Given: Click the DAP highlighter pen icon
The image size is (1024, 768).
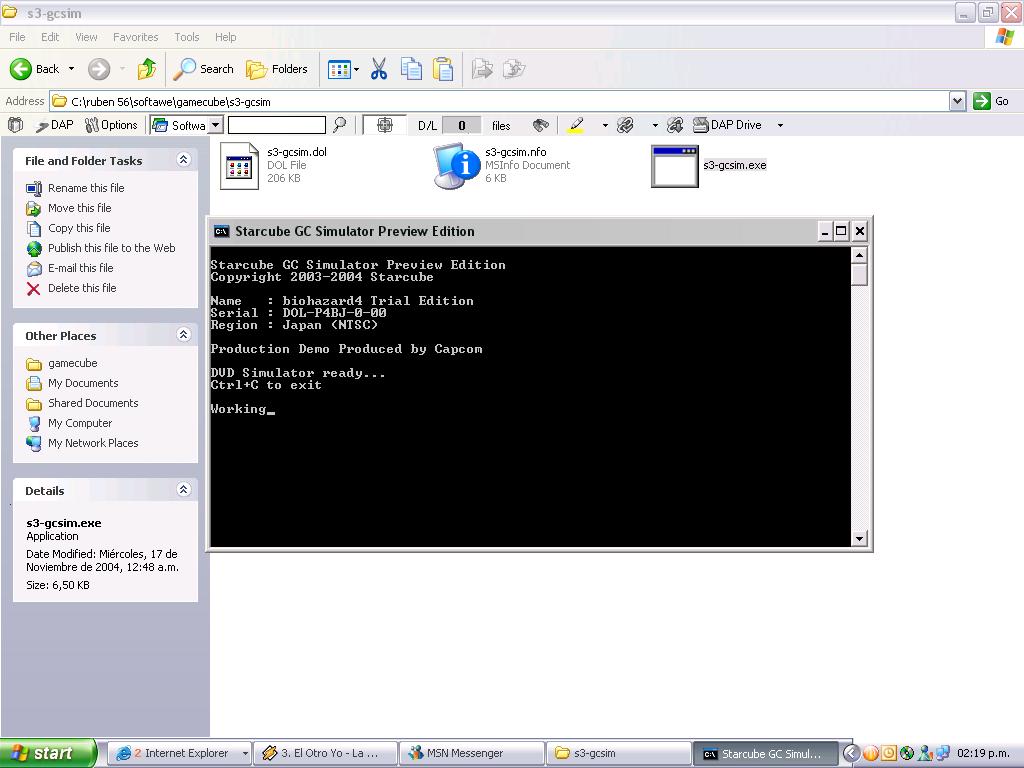Looking at the screenshot, I should click(576, 125).
